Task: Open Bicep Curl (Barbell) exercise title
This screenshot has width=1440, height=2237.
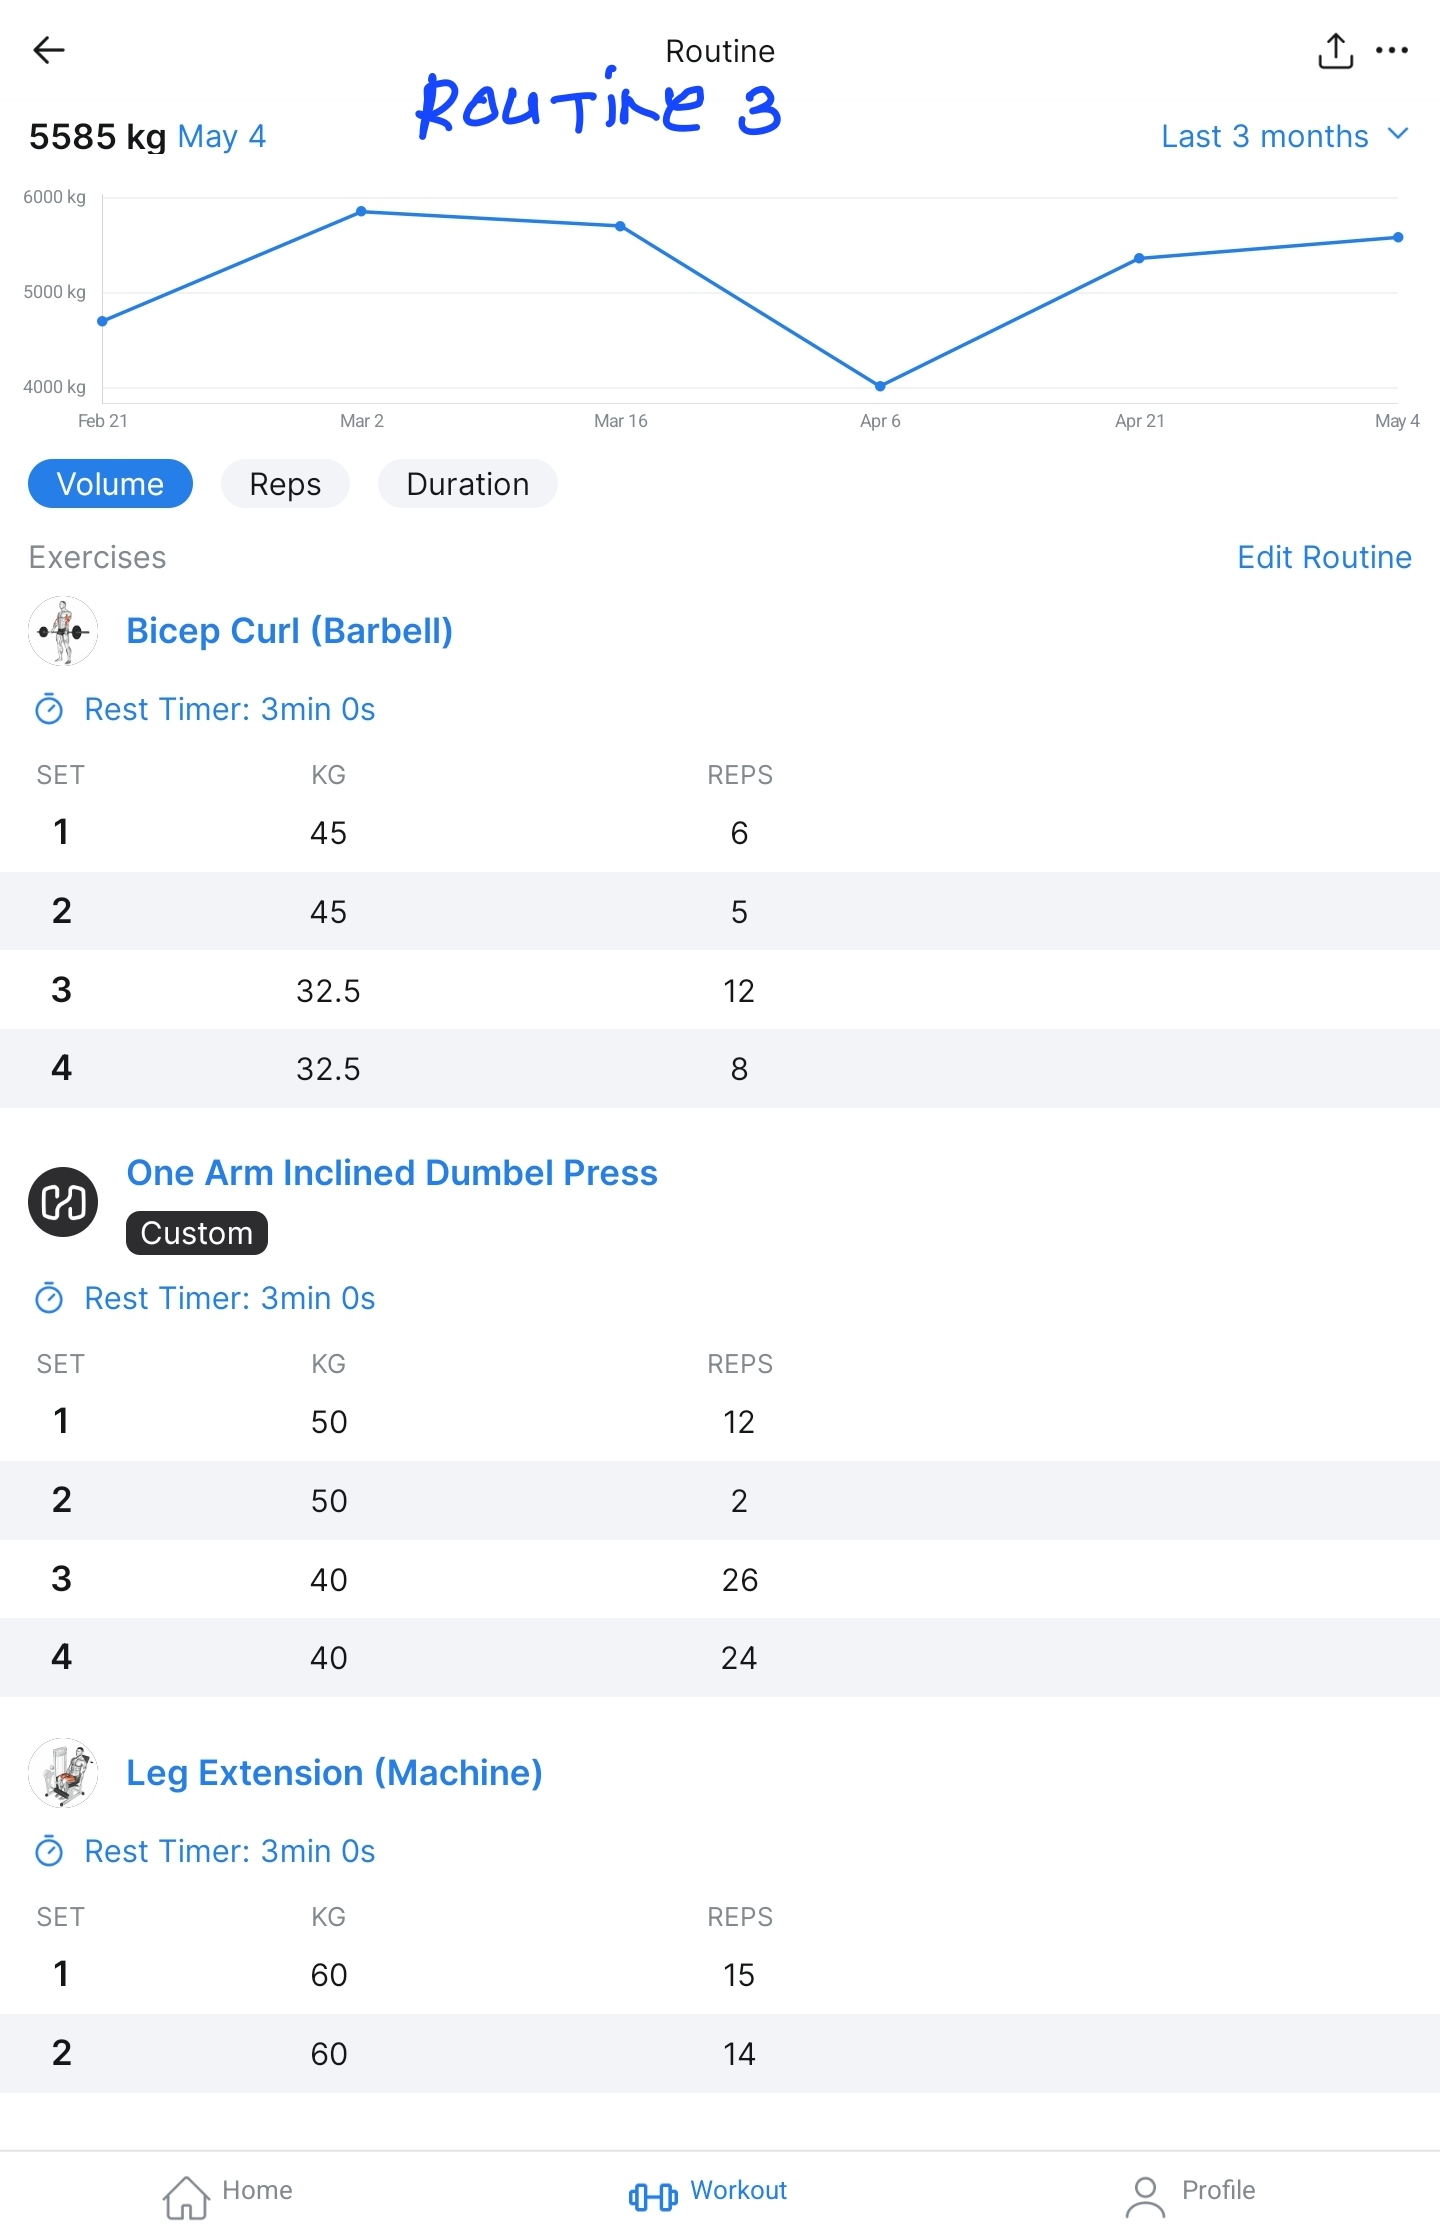Action: click(289, 631)
